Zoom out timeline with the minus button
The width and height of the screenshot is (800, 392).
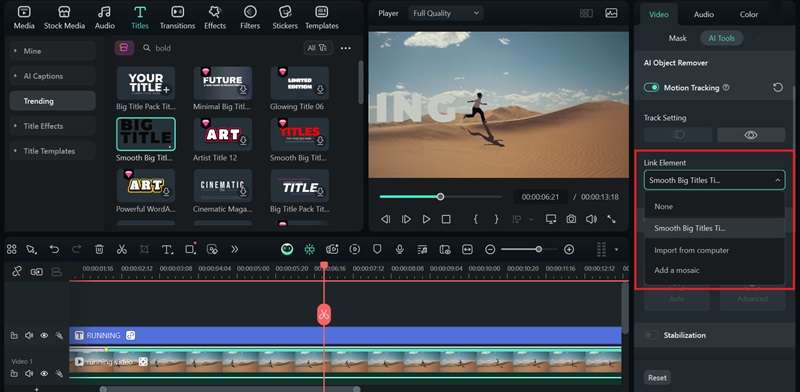(x=490, y=249)
